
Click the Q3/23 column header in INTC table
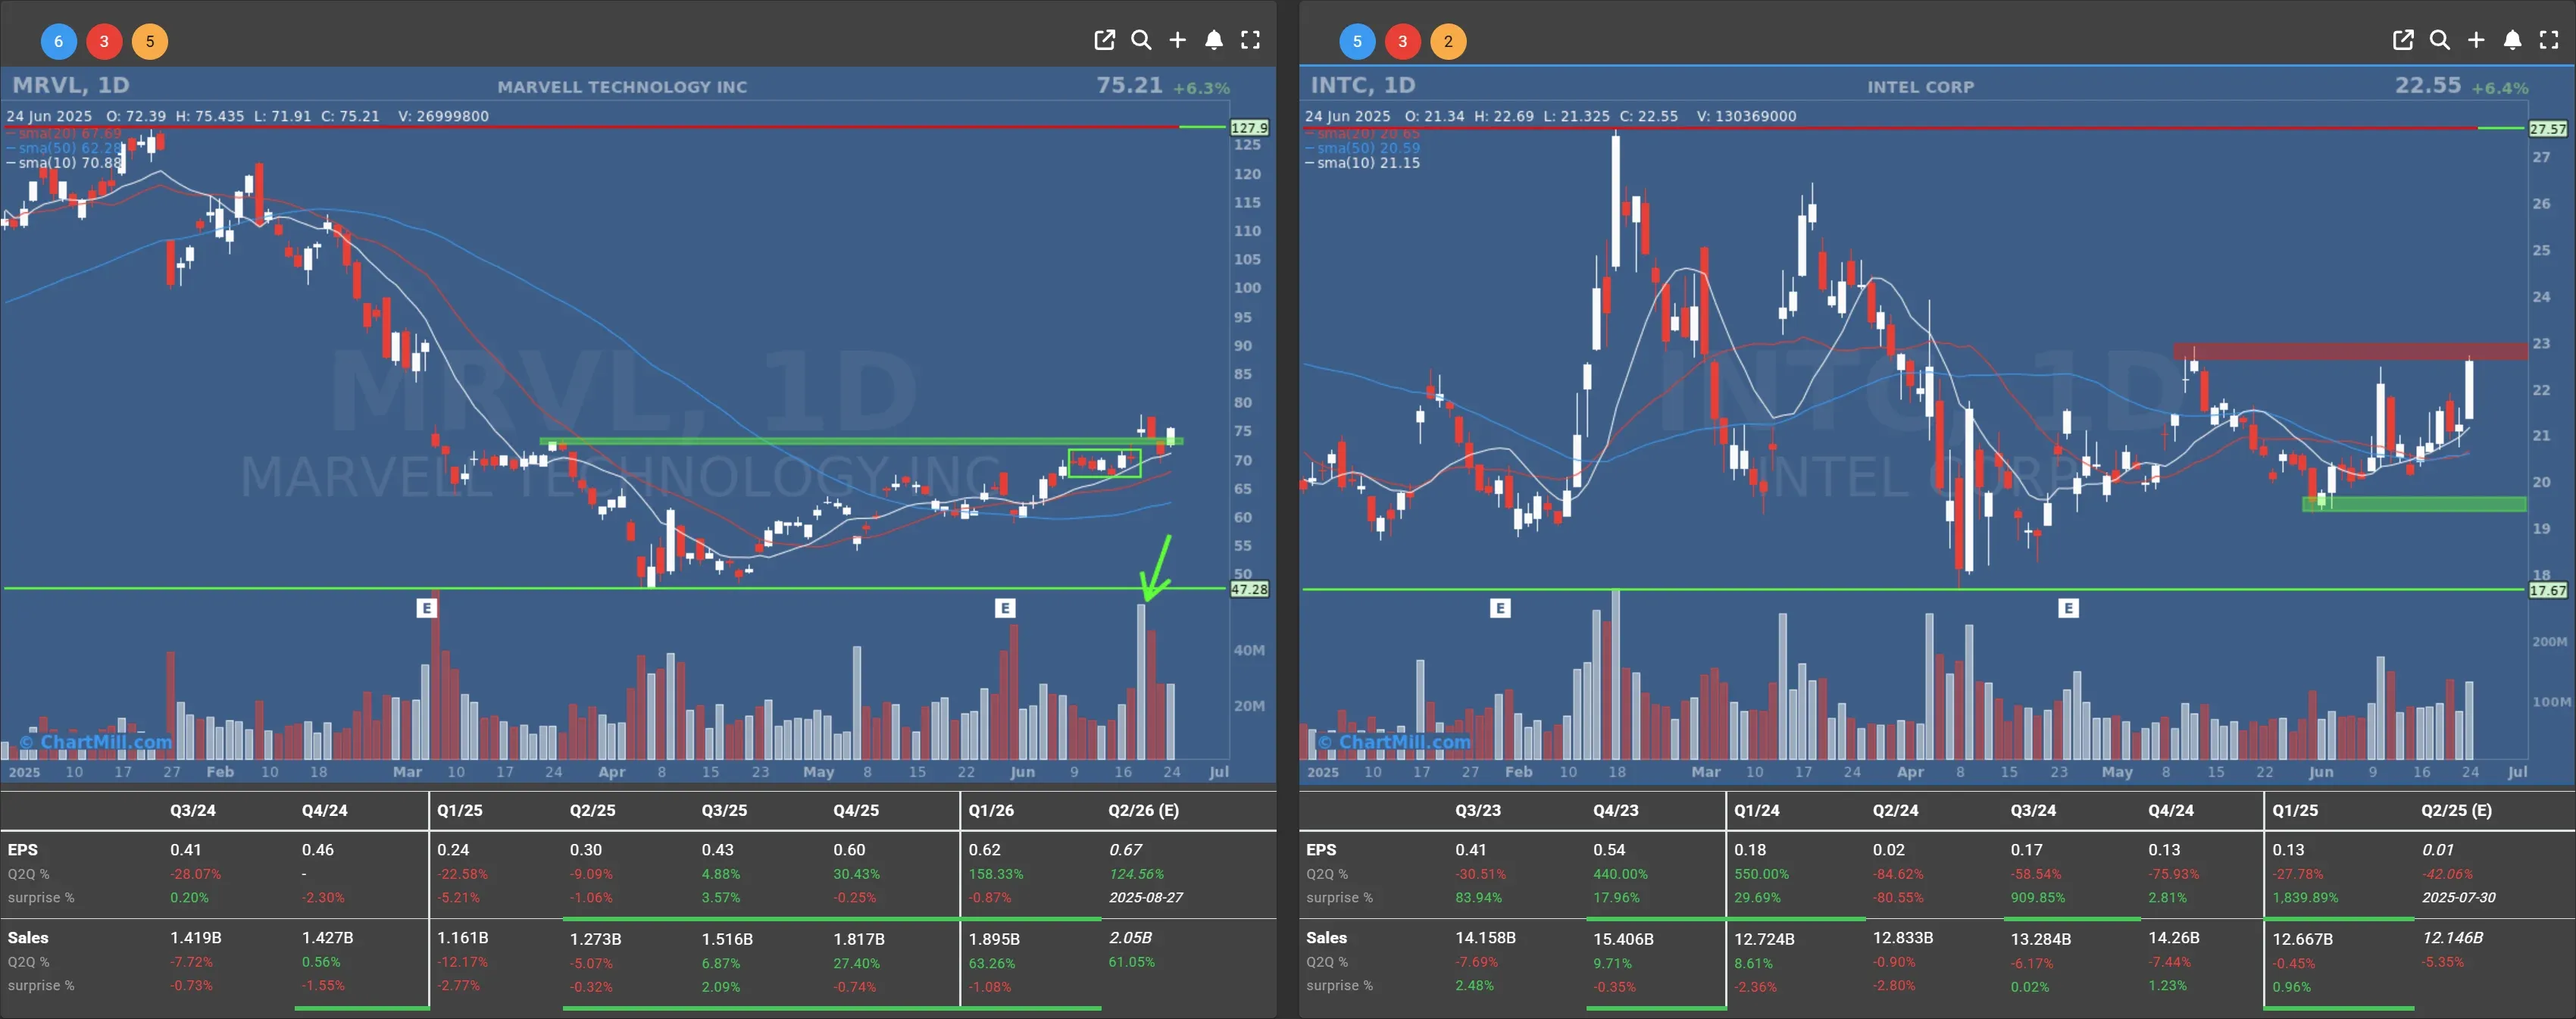tap(1477, 810)
